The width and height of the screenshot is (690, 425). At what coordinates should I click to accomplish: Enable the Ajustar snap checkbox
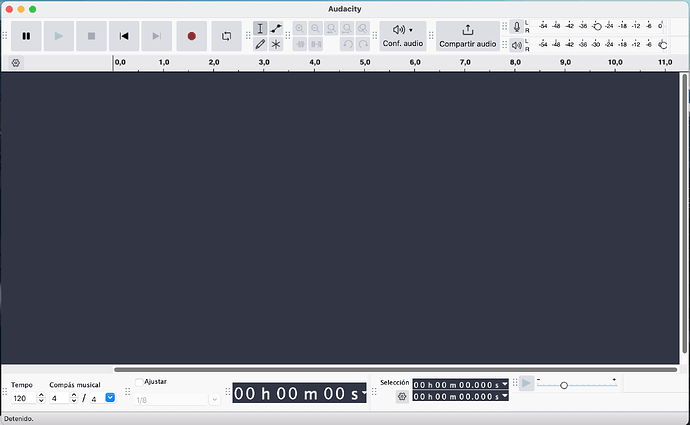click(x=139, y=382)
